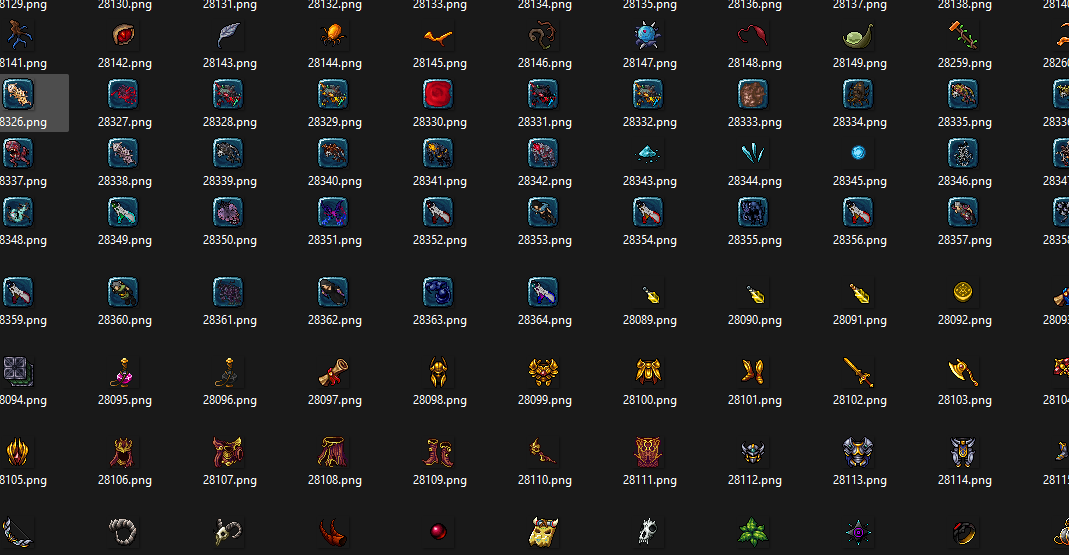Screen dimensions: 1069x555
Task: Click the 28146.png brown whip icon
Action: click(x=543, y=35)
